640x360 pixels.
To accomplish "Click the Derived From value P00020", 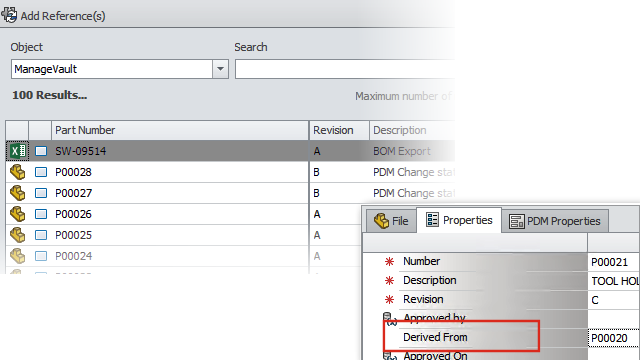I will [x=609, y=338].
